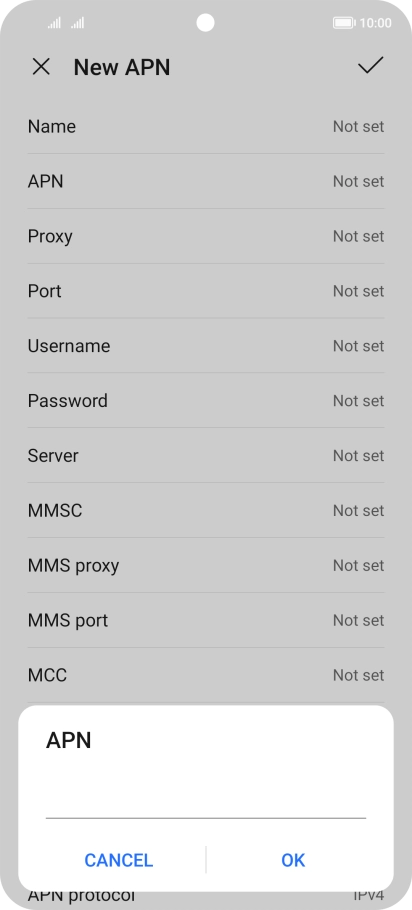Tap the 10:00 clock in status bar
Viewport: 412px width, 910px height.
click(x=375, y=23)
